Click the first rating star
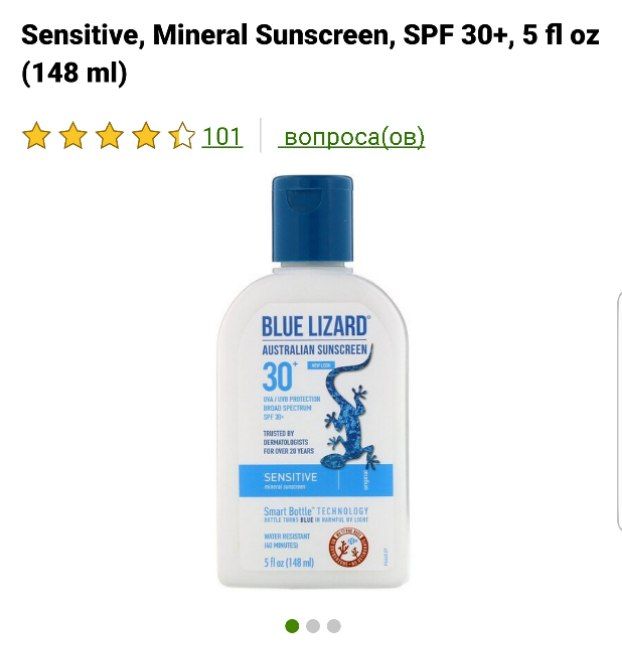The height and width of the screenshot is (647, 622). click(36, 135)
